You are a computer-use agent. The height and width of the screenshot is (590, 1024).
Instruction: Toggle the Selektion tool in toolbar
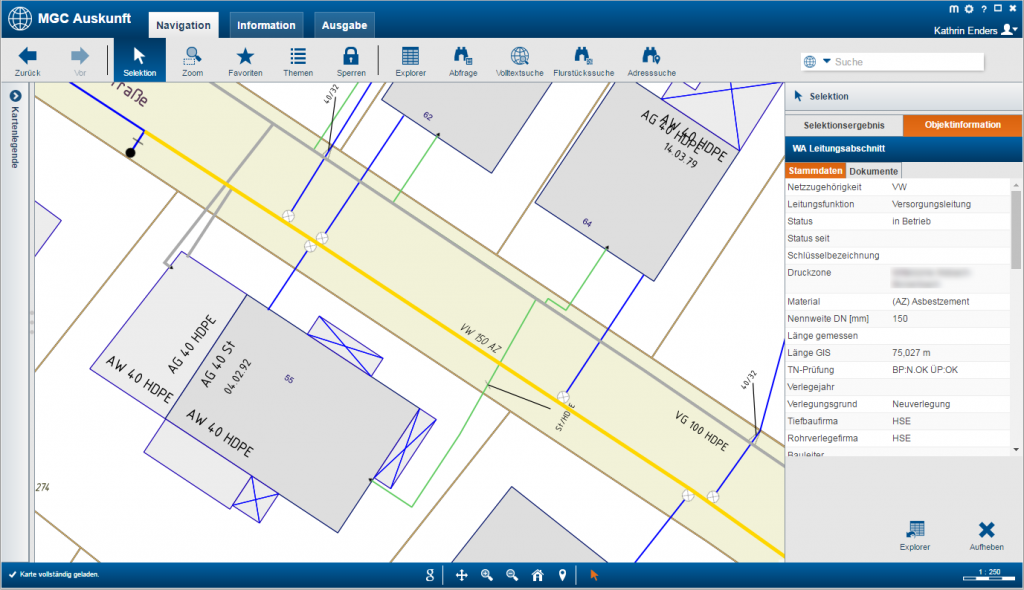[139, 61]
